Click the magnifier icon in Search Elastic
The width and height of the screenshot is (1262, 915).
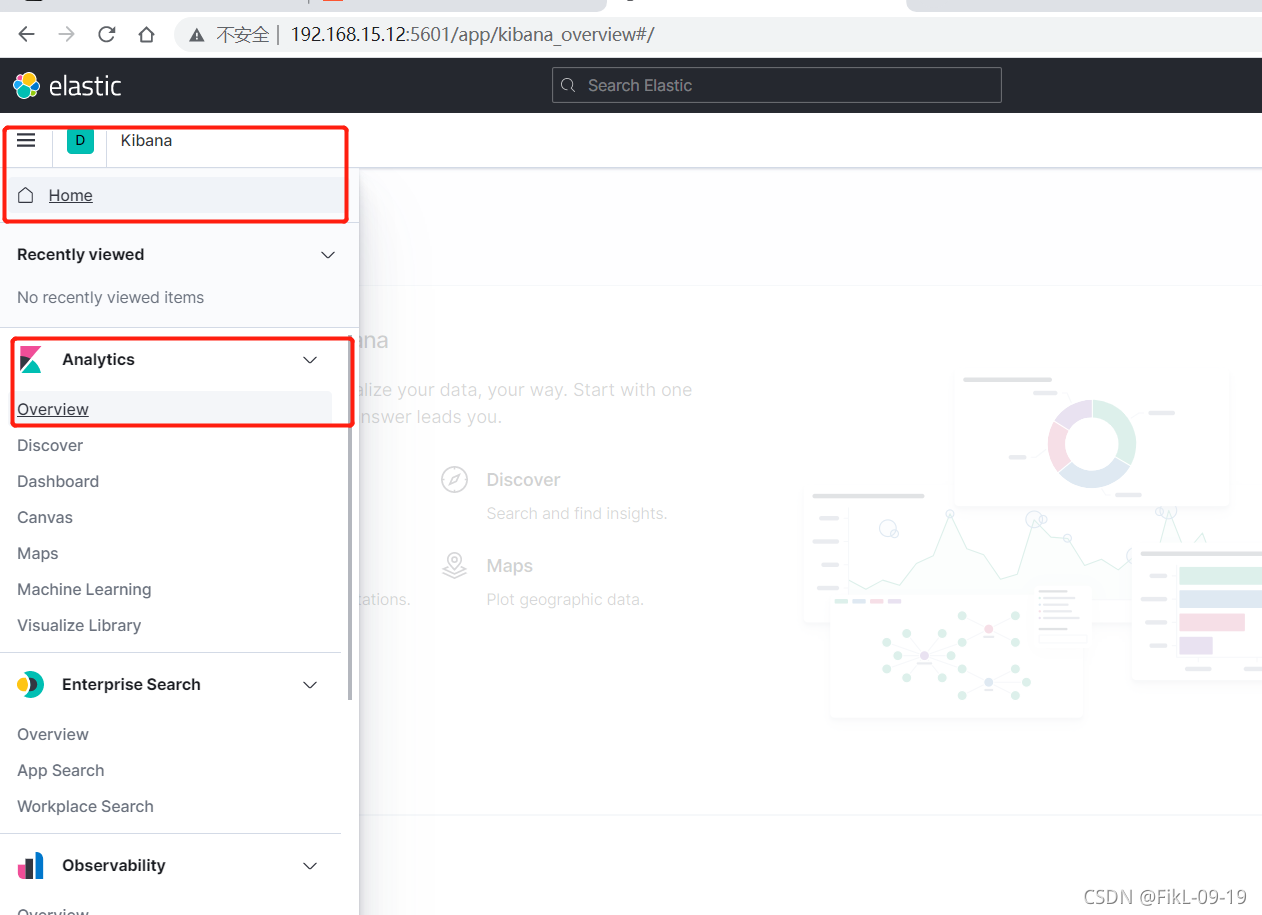(x=568, y=85)
